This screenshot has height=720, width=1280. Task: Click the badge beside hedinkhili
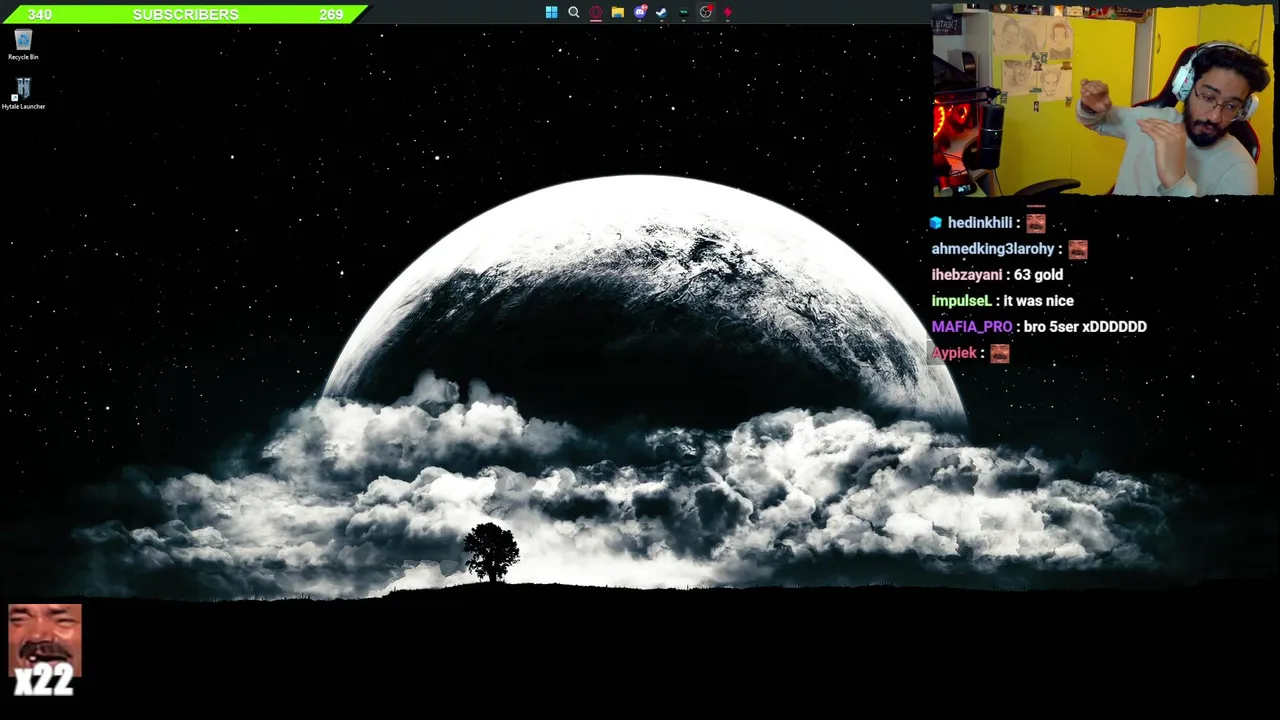(x=936, y=223)
